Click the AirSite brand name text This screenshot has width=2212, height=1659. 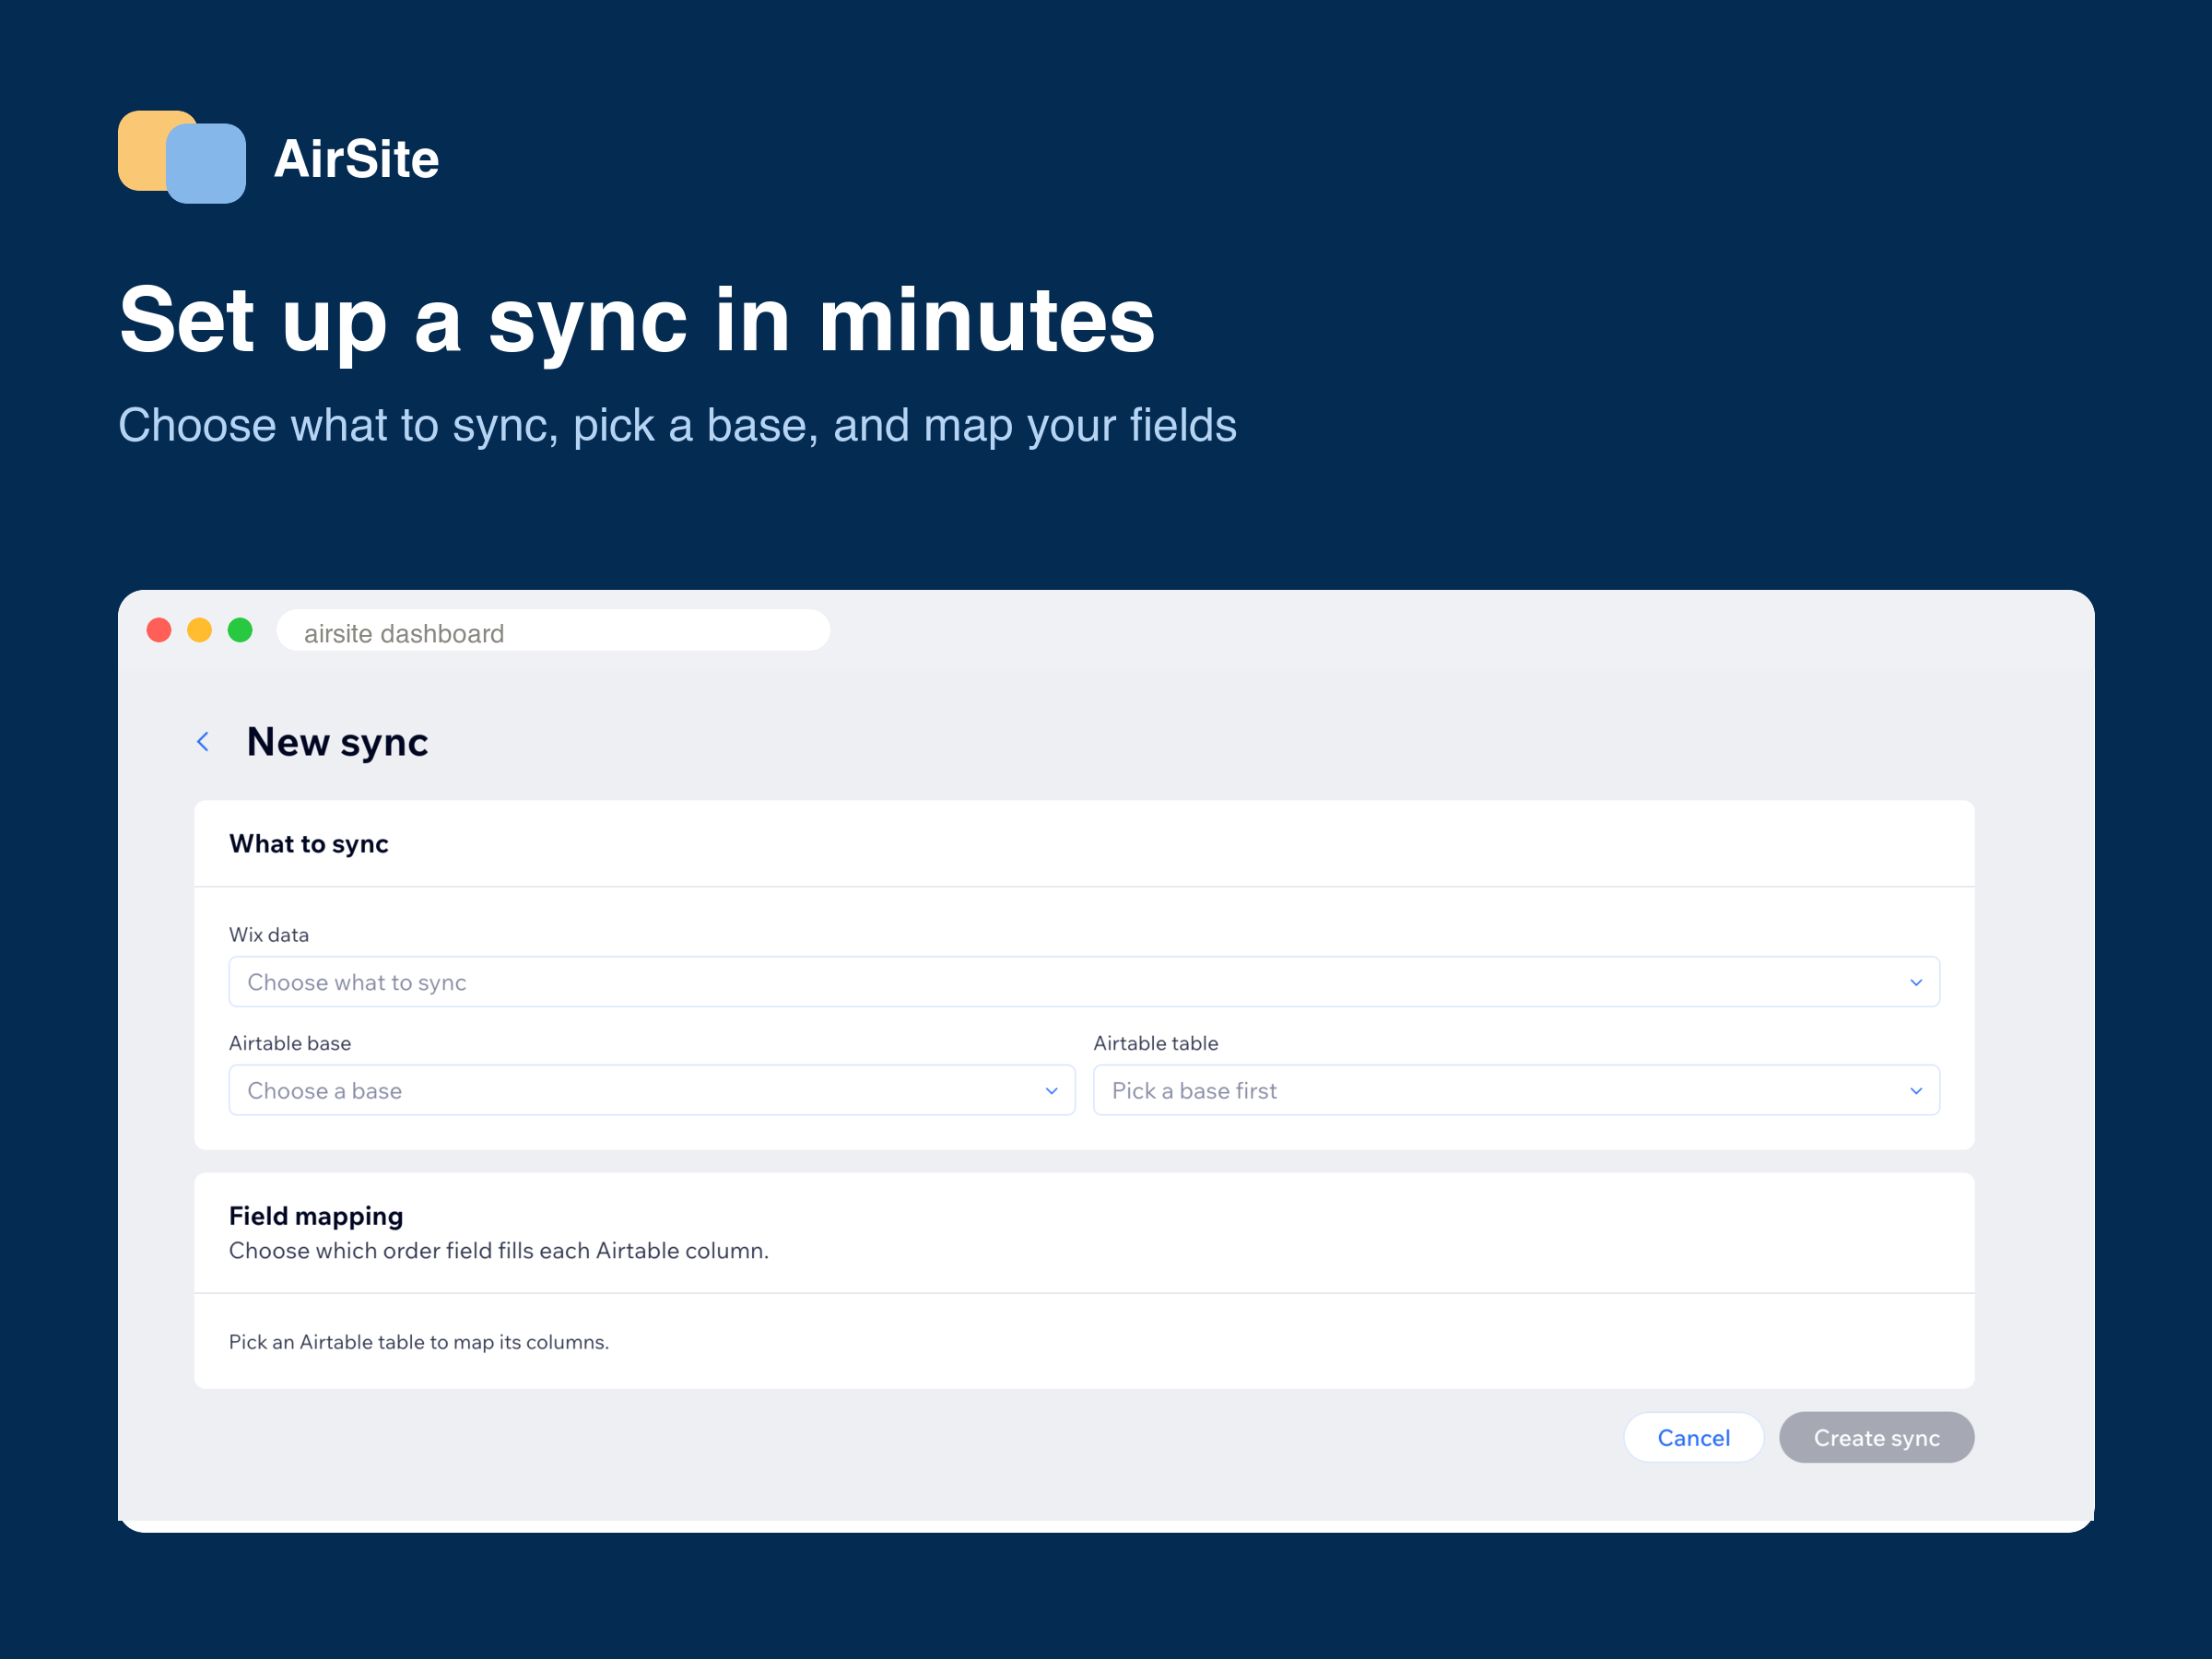click(357, 159)
